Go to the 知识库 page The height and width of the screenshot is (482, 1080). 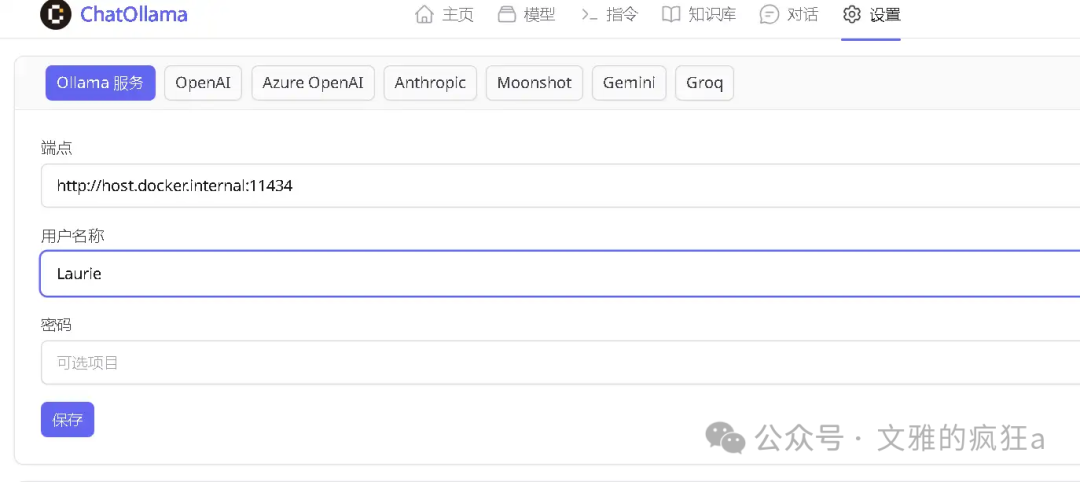coord(712,15)
